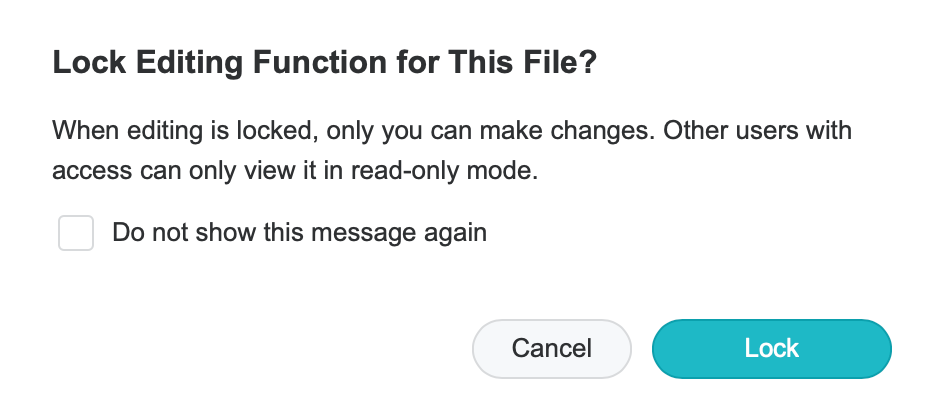Suppress future lock messages via the checkbox
This screenshot has width=946, height=414.
pos(76,234)
